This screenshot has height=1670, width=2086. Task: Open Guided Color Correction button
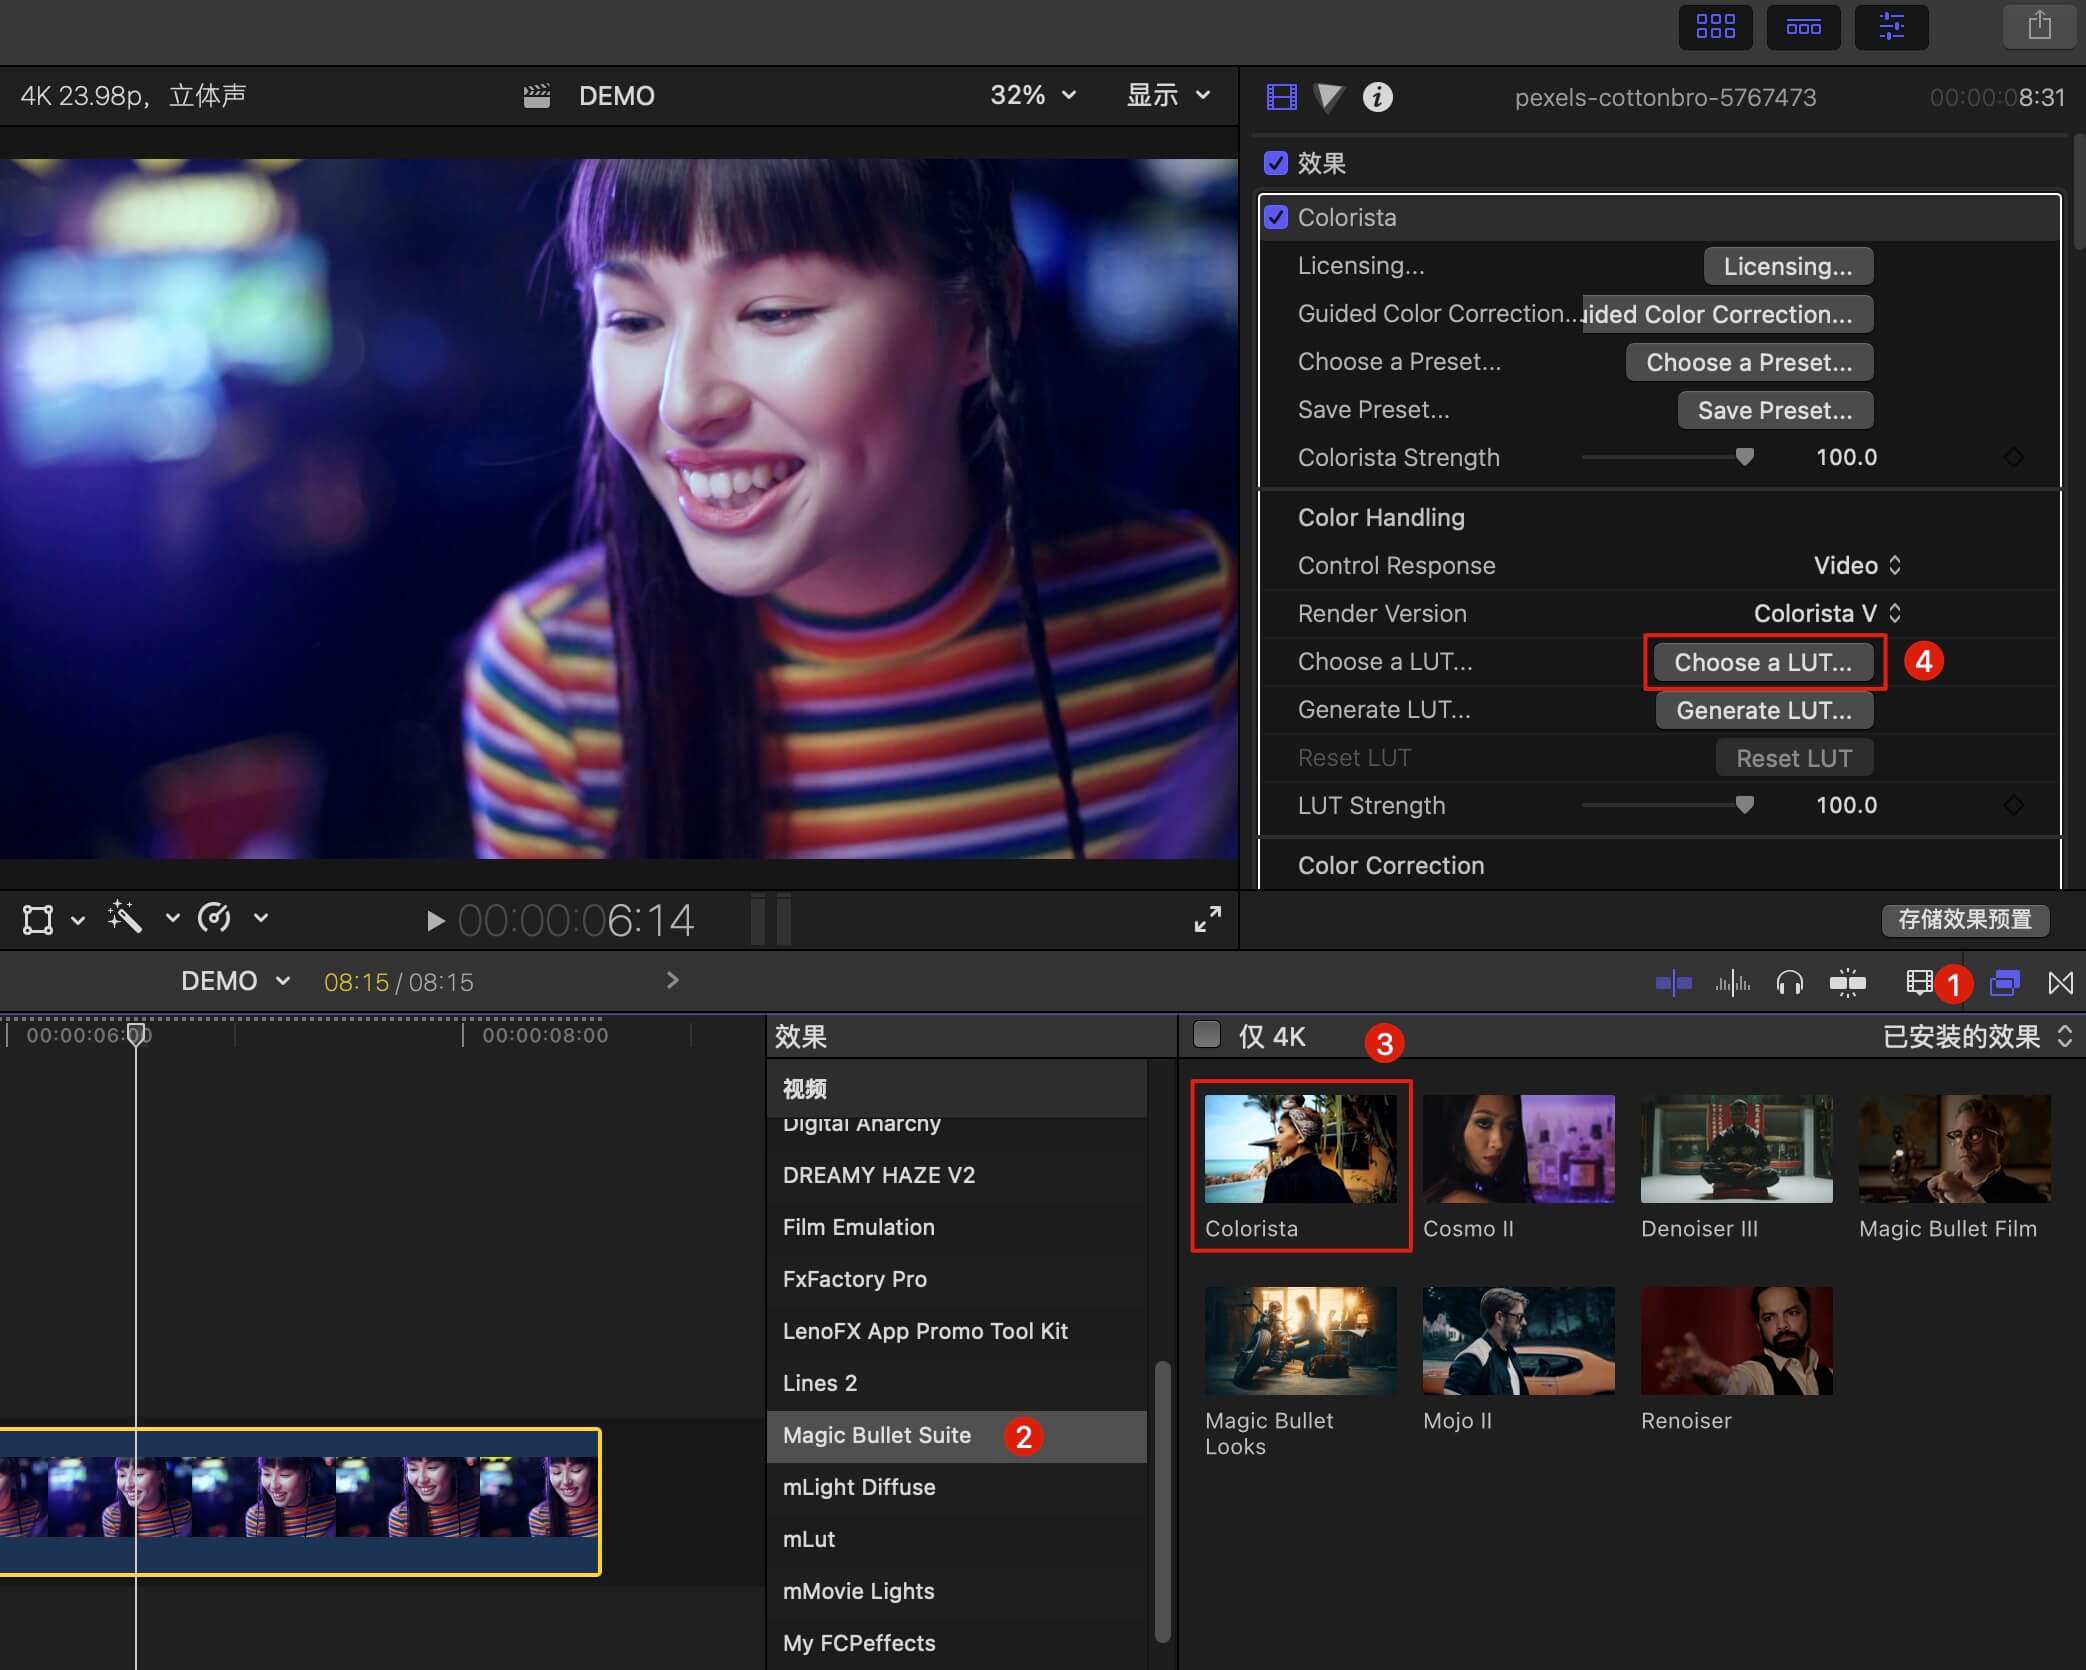1727,314
